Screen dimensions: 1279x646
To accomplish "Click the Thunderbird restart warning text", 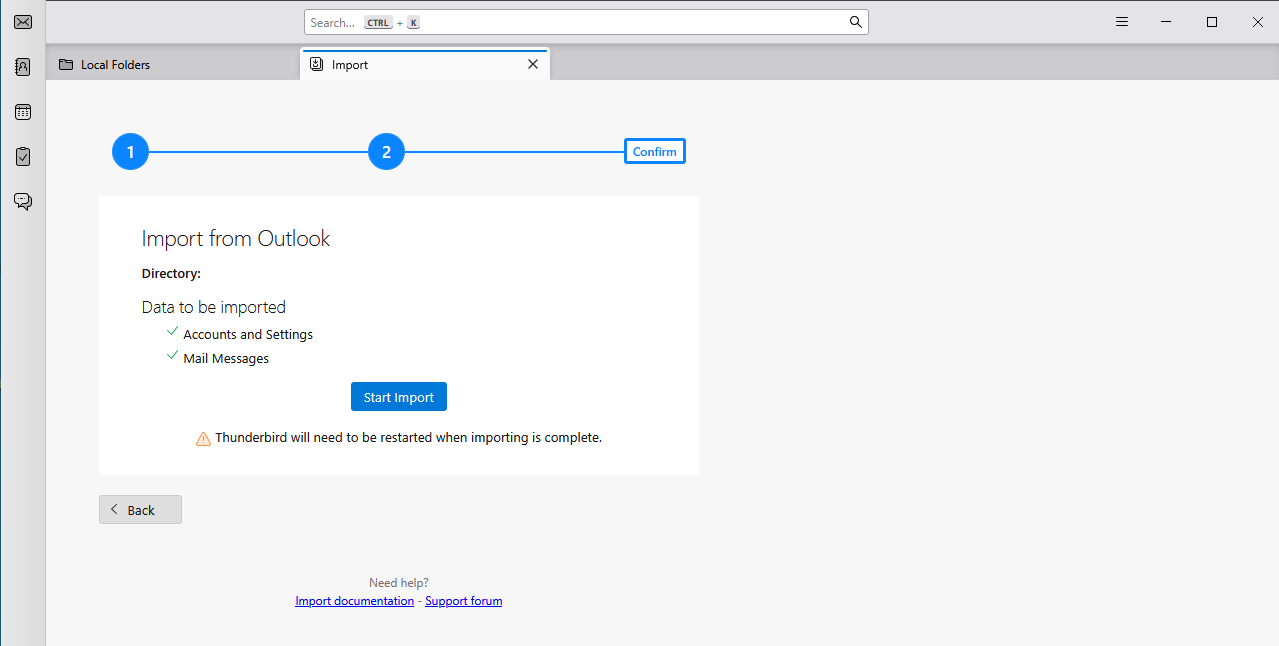I will tap(408, 437).
